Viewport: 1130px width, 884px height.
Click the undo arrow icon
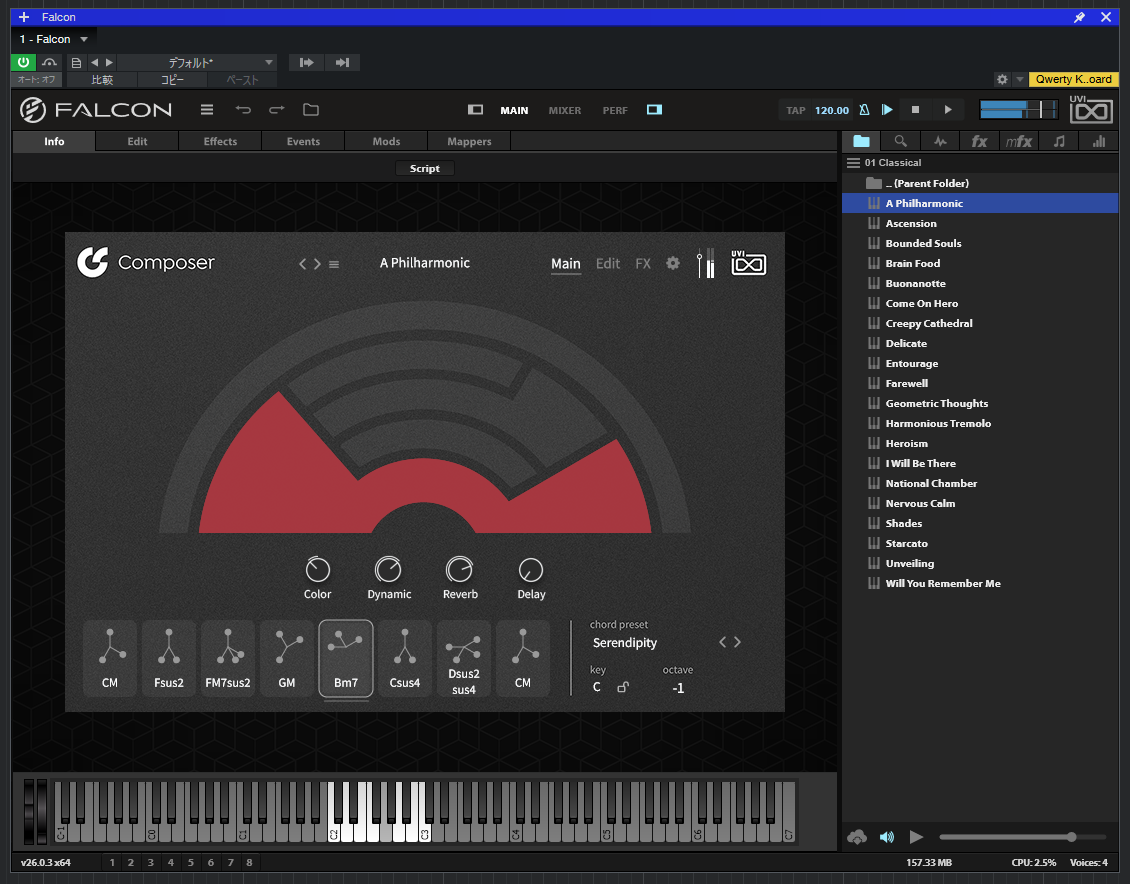click(243, 110)
